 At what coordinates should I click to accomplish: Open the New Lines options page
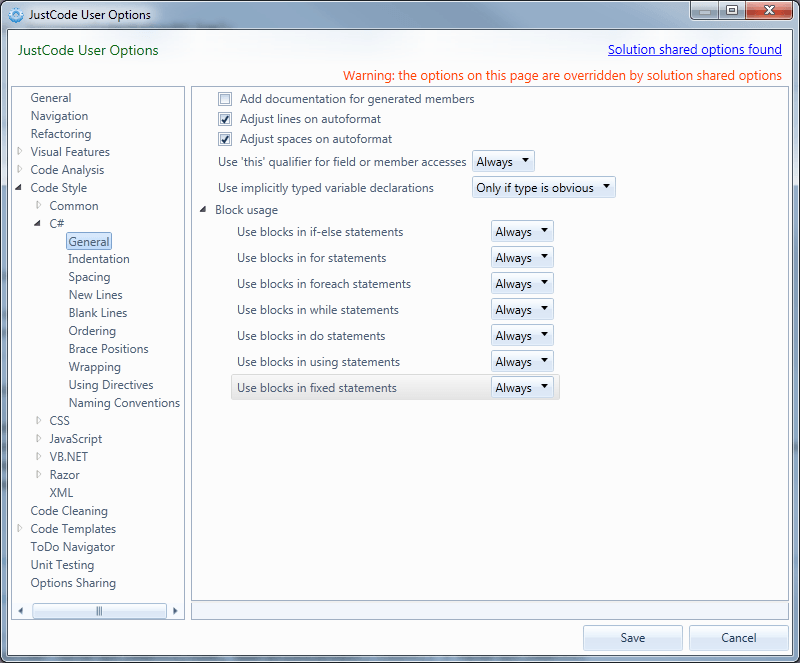pyautogui.click(x=95, y=294)
